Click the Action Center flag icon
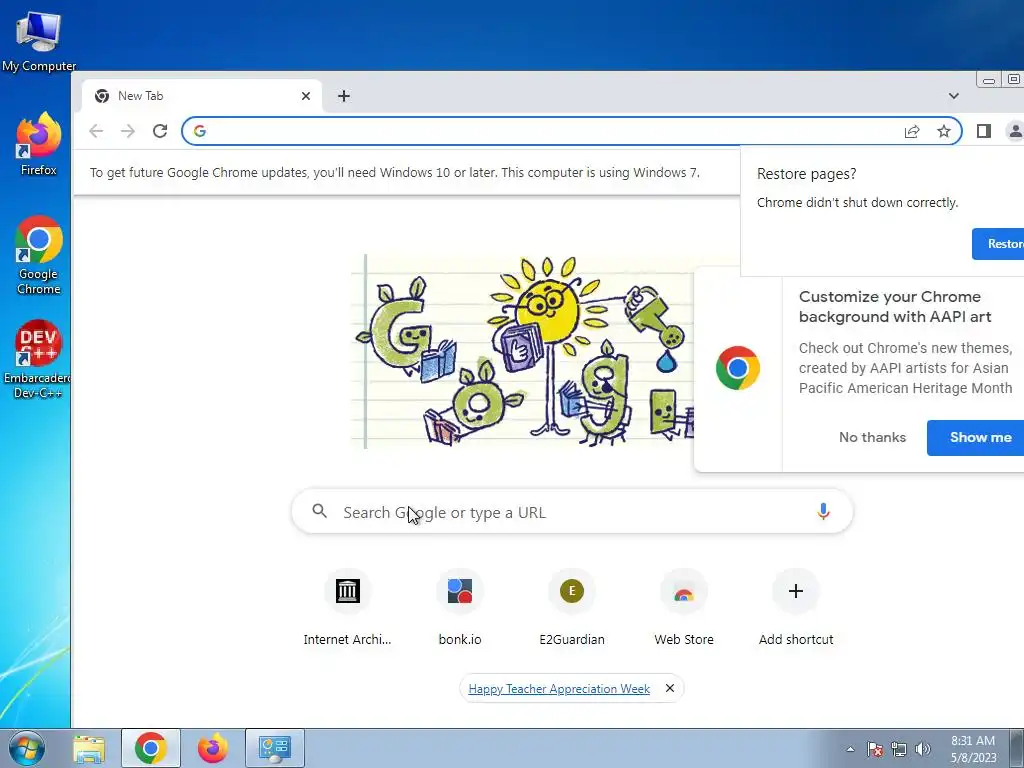This screenshot has width=1024, height=768. point(875,749)
